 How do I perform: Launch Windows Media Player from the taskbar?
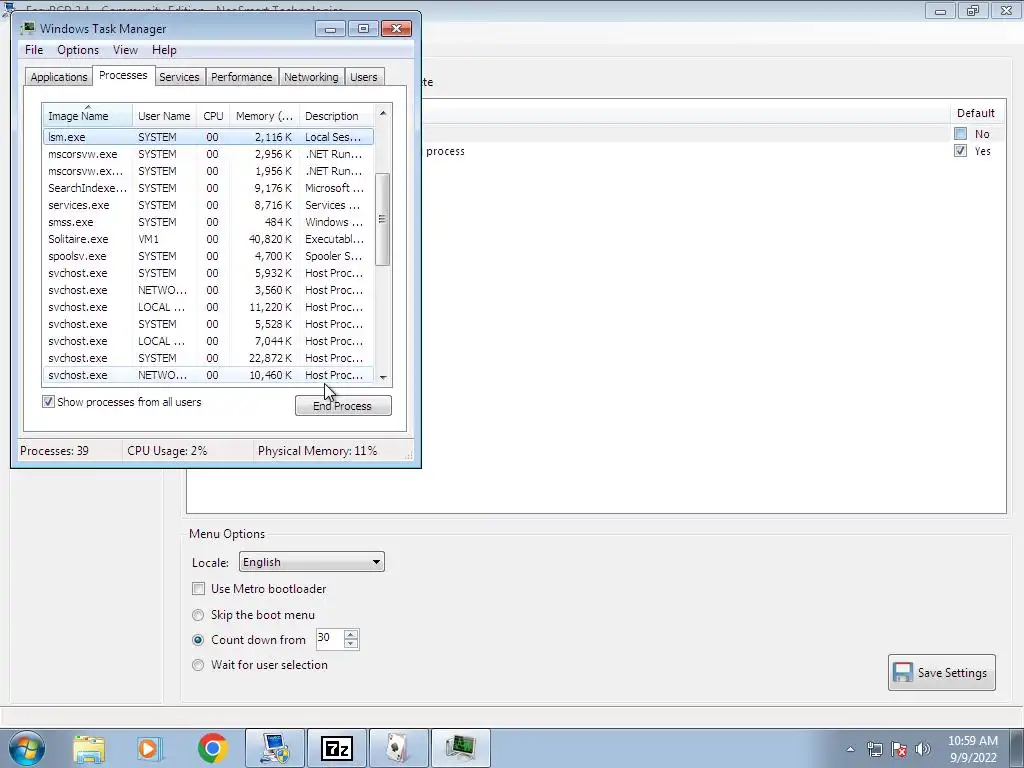pos(150,748)
